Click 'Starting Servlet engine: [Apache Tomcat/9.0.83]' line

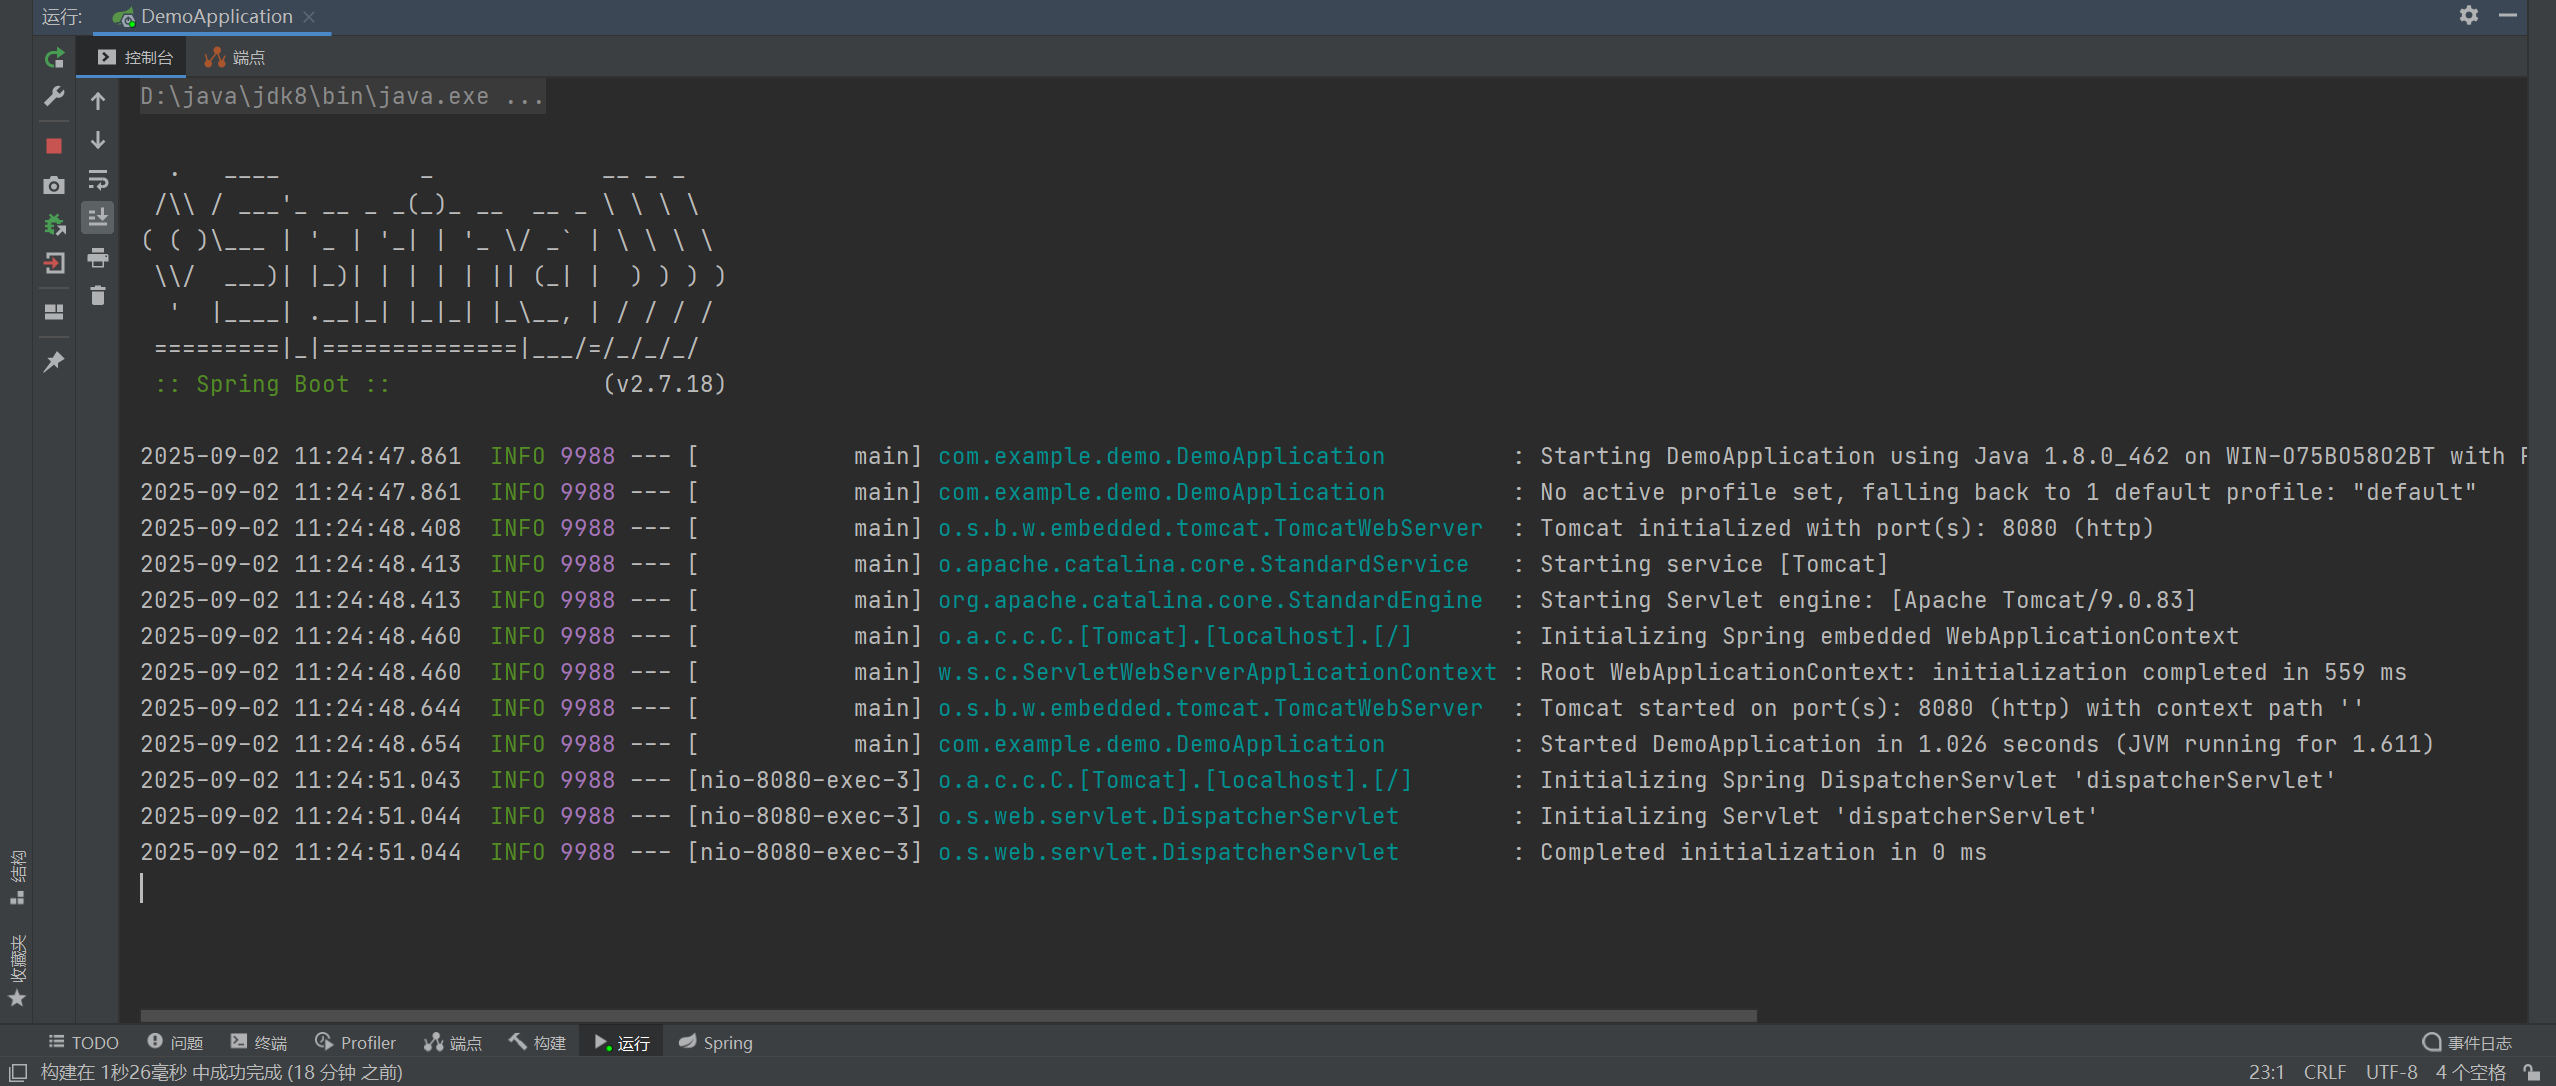point(1867,600)
